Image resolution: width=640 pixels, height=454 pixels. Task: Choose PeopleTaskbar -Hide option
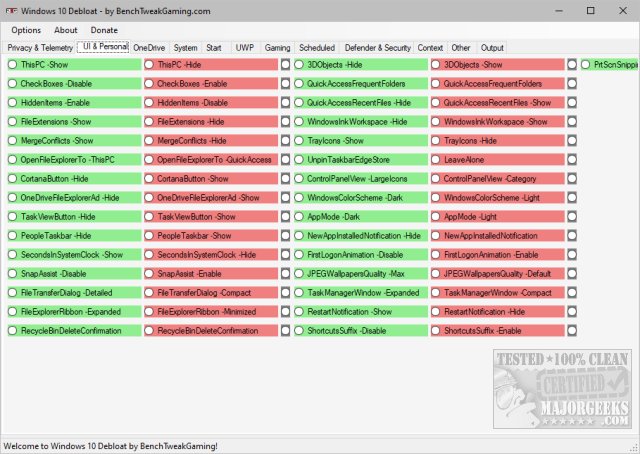(74, 236)
